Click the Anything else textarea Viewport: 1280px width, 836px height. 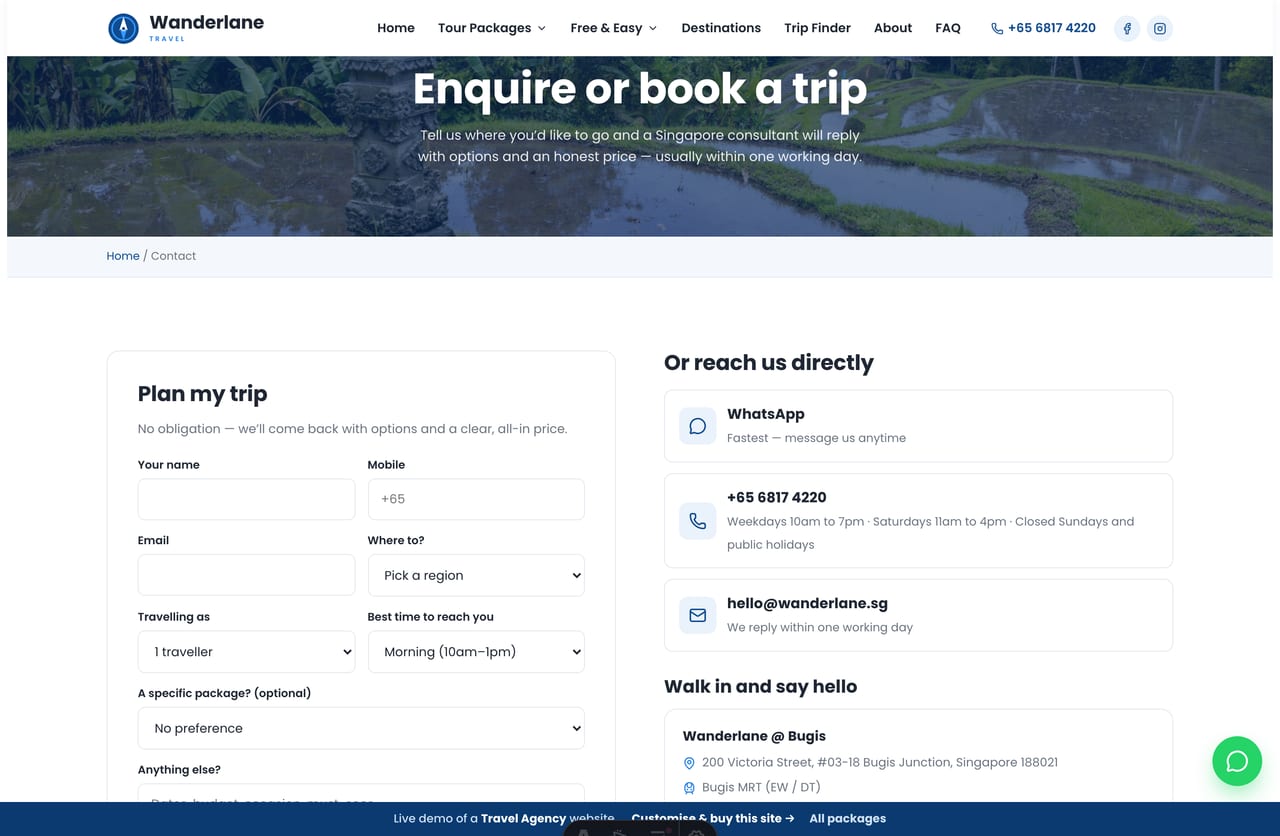tap(361, 793)
